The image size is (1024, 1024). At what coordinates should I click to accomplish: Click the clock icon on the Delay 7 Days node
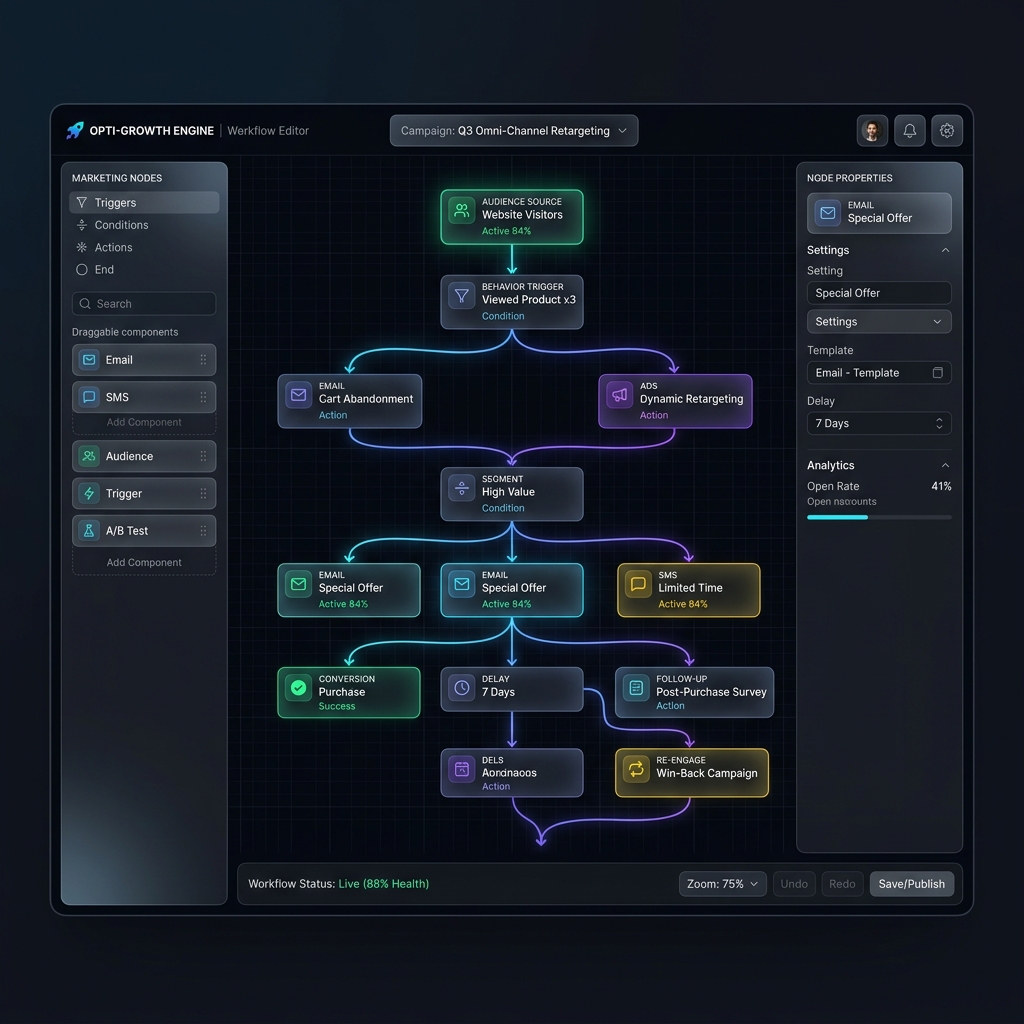461,688
